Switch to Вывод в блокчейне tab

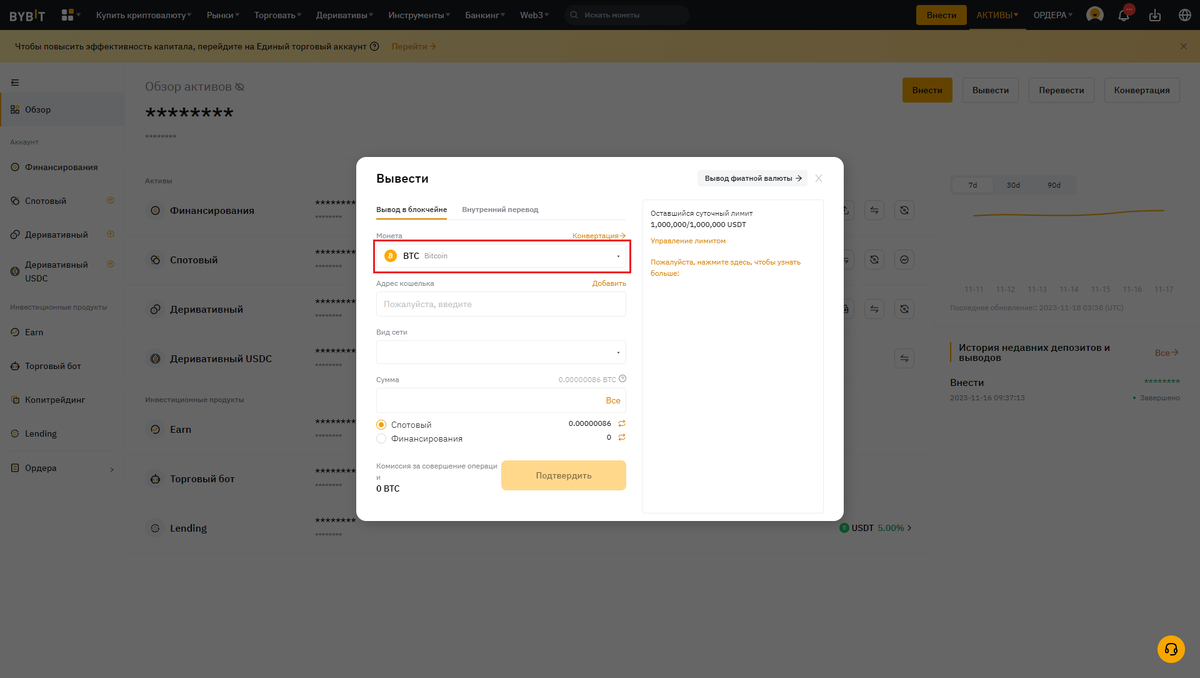coord(411,210)
